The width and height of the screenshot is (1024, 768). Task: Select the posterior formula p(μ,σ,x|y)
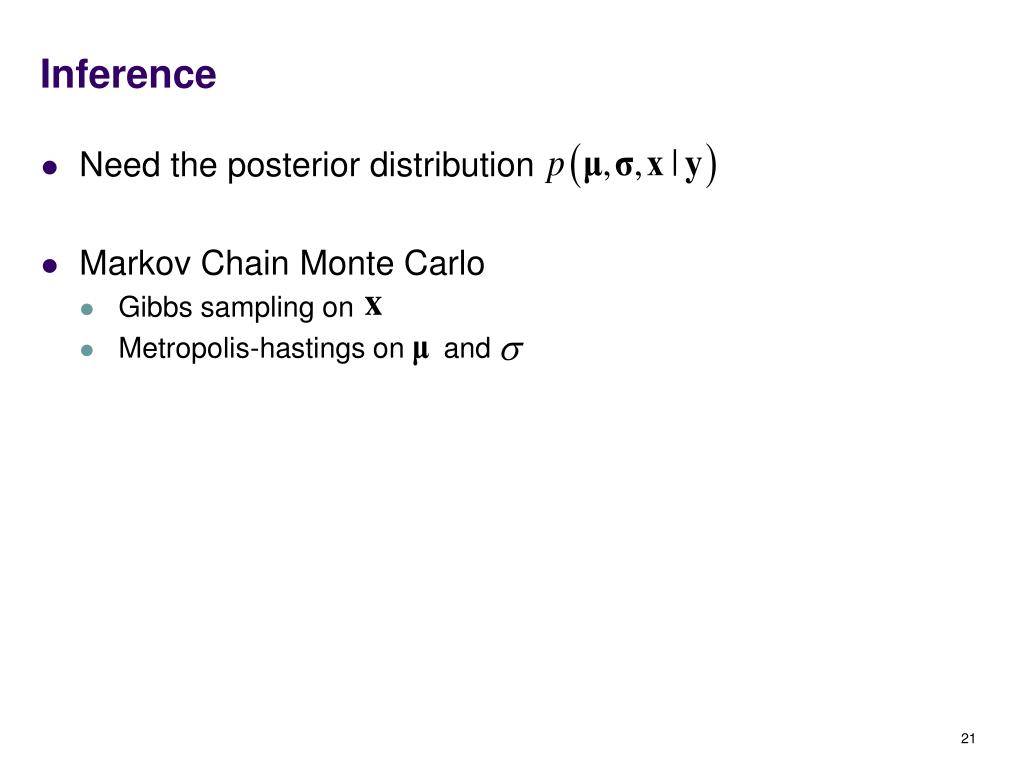click(632, 165)
